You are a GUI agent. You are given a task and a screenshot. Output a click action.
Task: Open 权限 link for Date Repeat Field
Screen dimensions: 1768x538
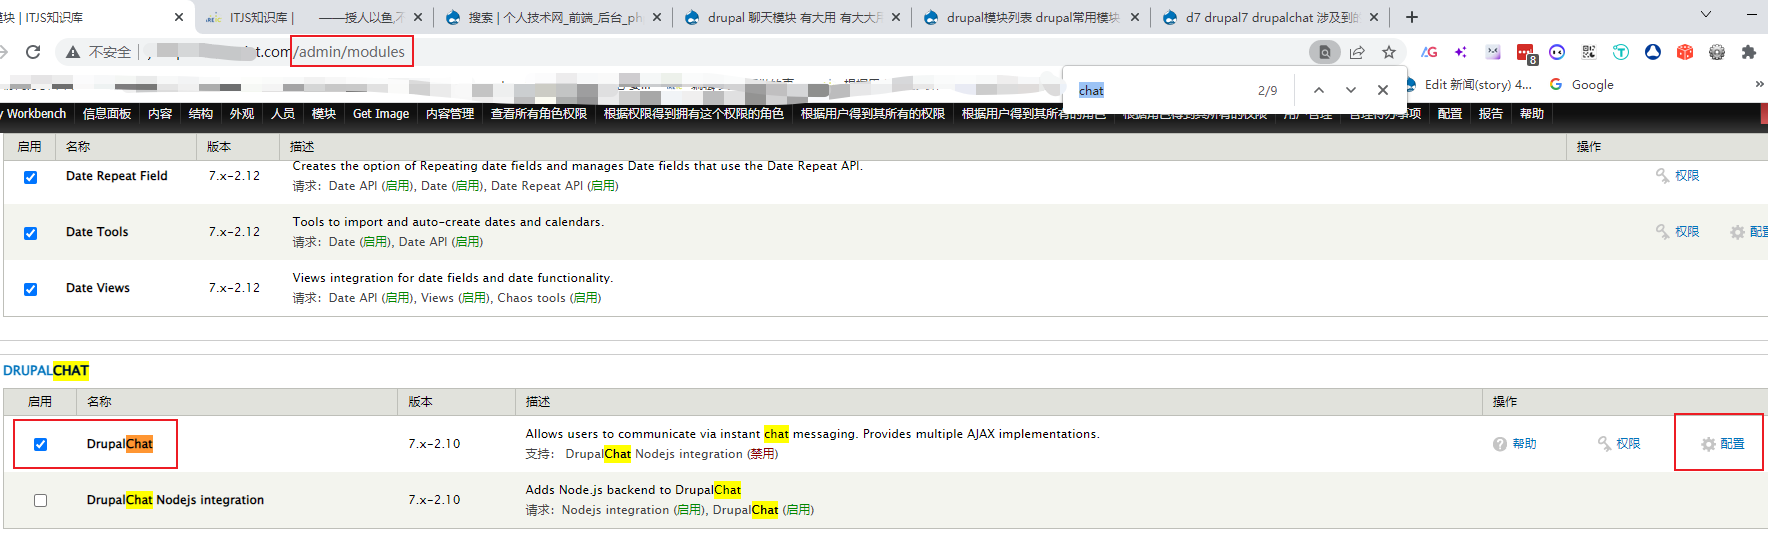click(x=1688, y=175)
